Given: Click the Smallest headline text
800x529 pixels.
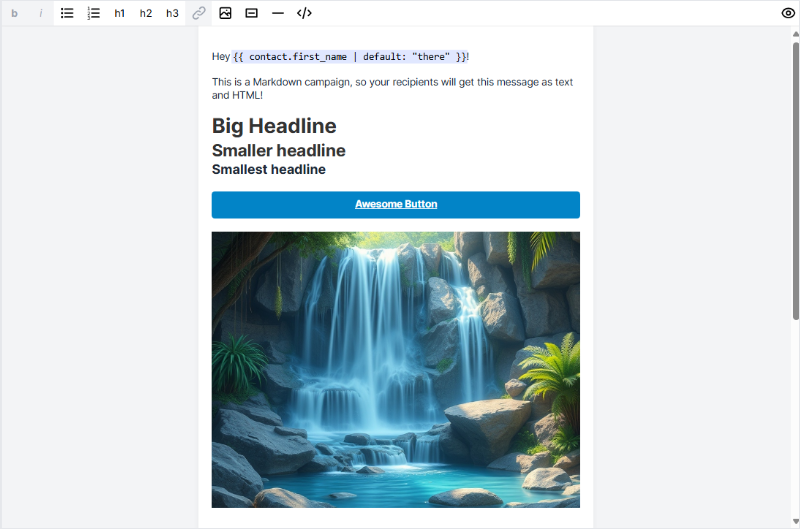Looking at the screenshot, I should 269,170.
